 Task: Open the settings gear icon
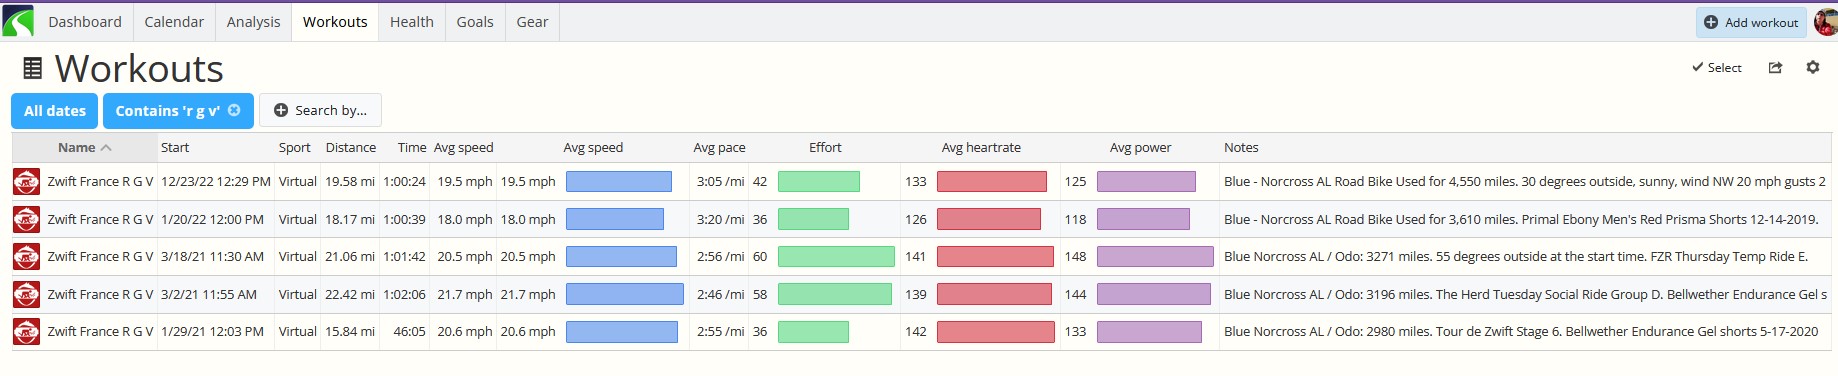(x=1812, y=67)
